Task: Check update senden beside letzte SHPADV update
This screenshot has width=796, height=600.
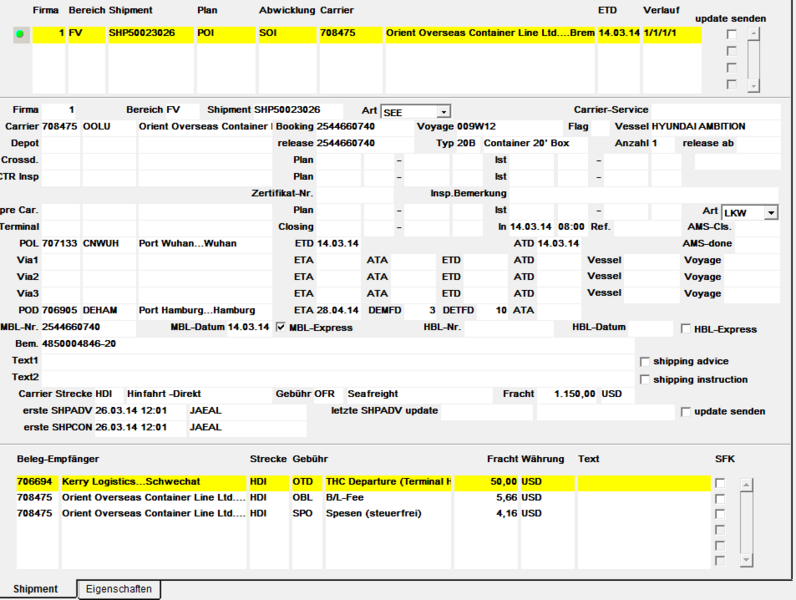Action: tap(686, 412)
